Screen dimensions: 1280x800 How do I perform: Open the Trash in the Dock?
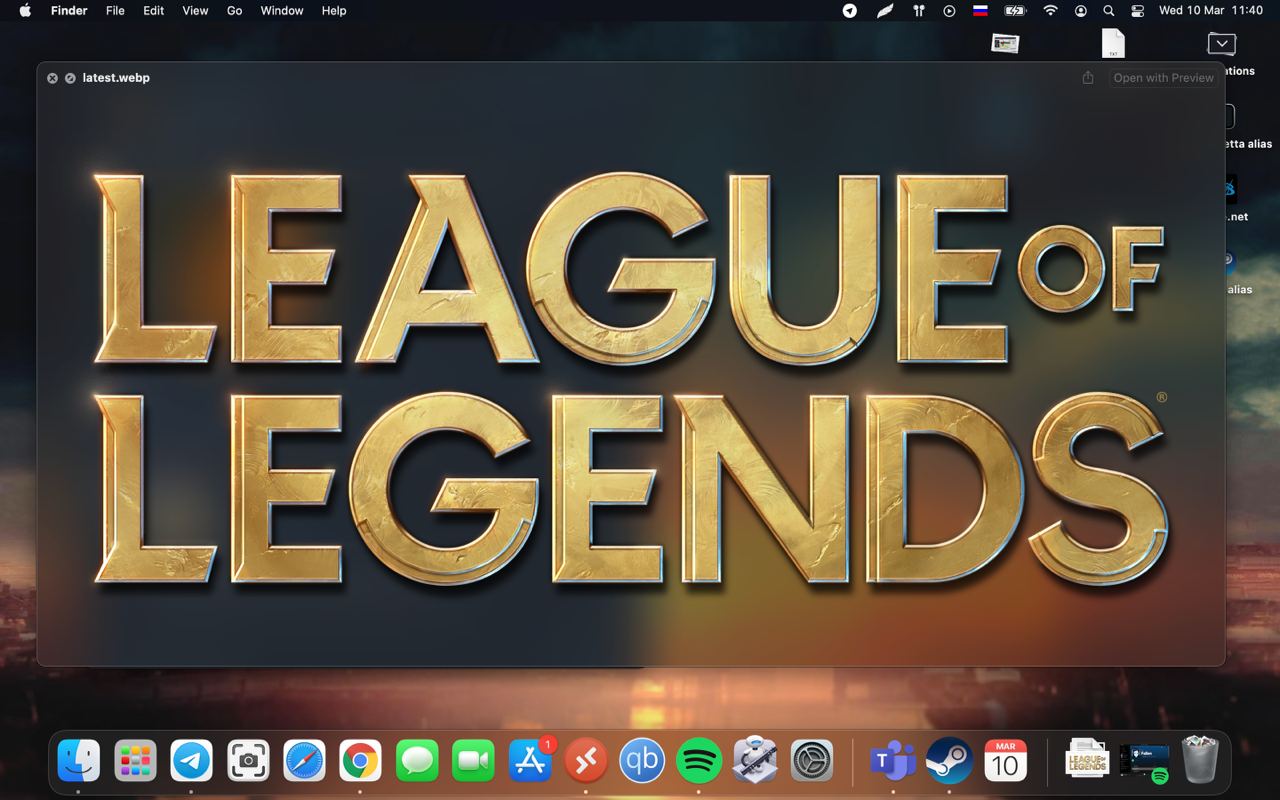(1200, 761)
